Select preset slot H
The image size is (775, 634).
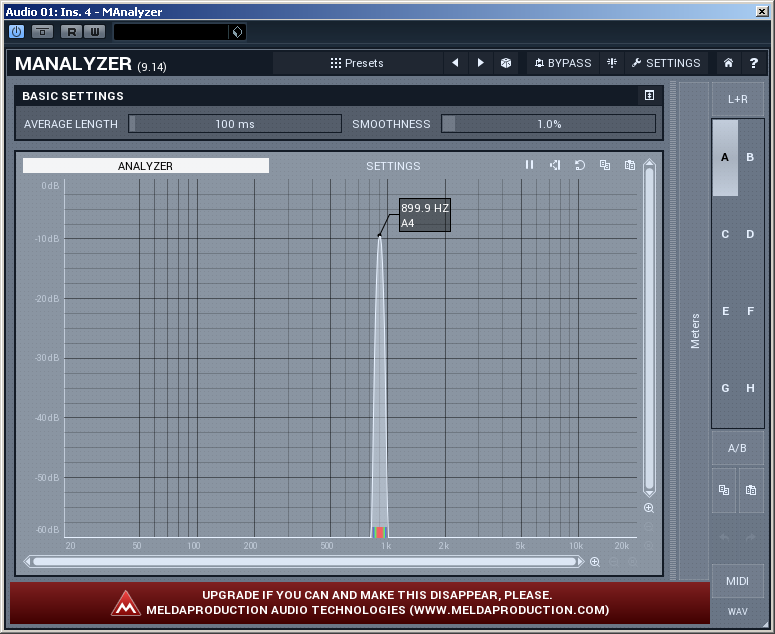[750, 388]
